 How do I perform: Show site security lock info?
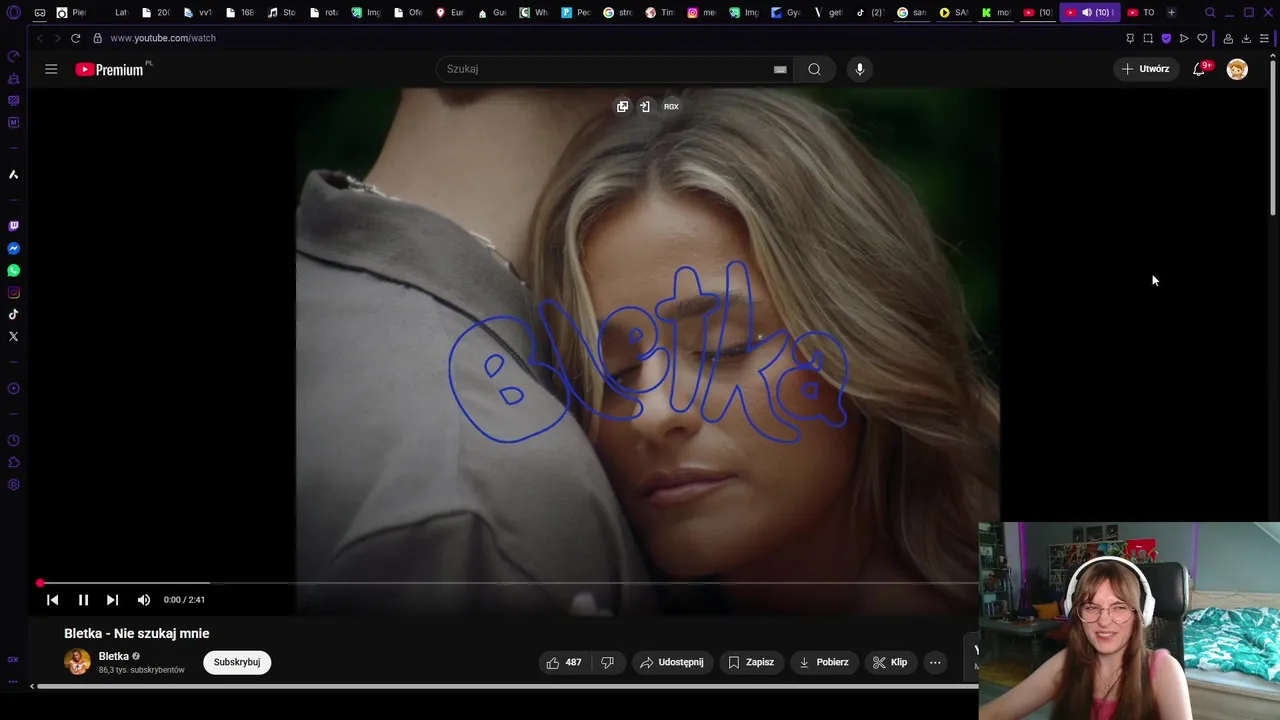pos(97,38)
